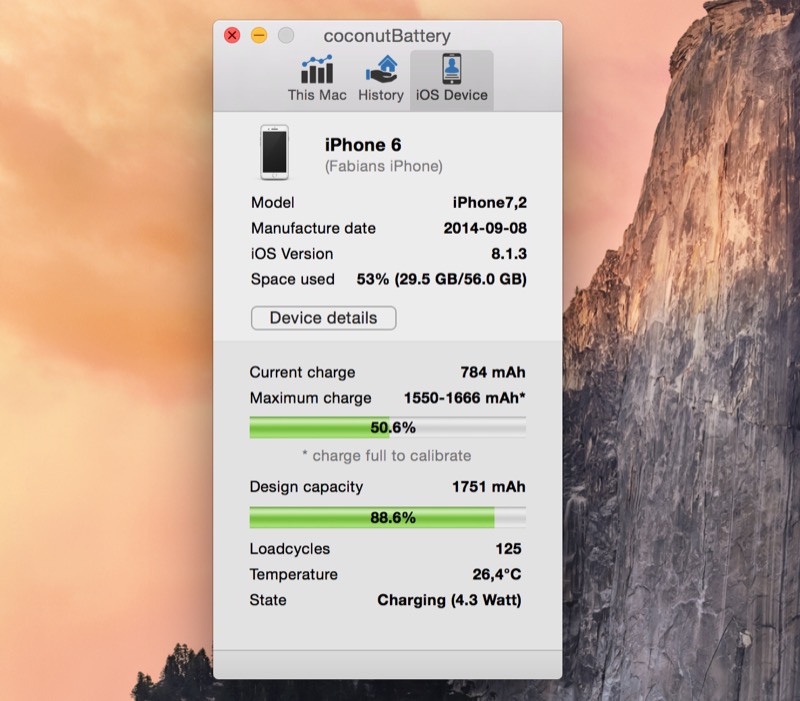Click the iOS Version label
Screen dimensions: 800x701
(x=292, y=254)
